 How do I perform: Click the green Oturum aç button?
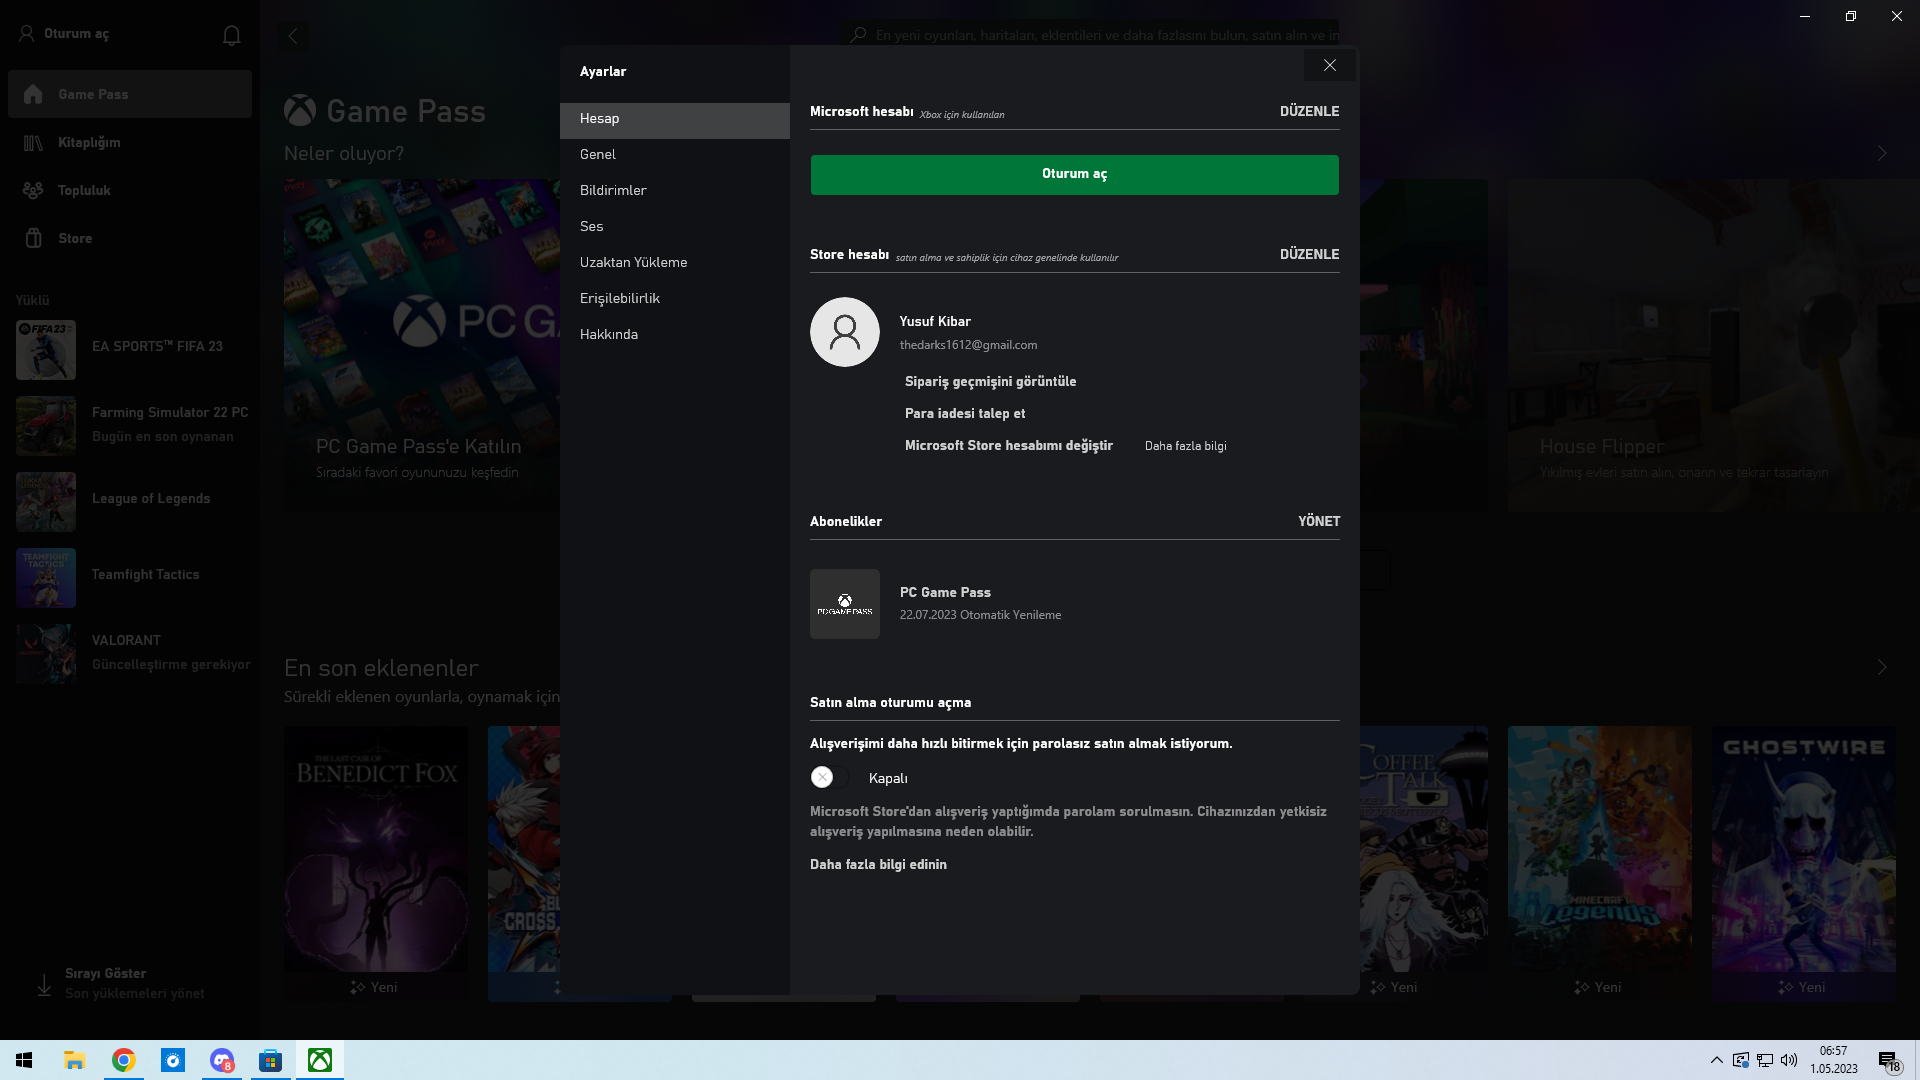(1074, 174)
